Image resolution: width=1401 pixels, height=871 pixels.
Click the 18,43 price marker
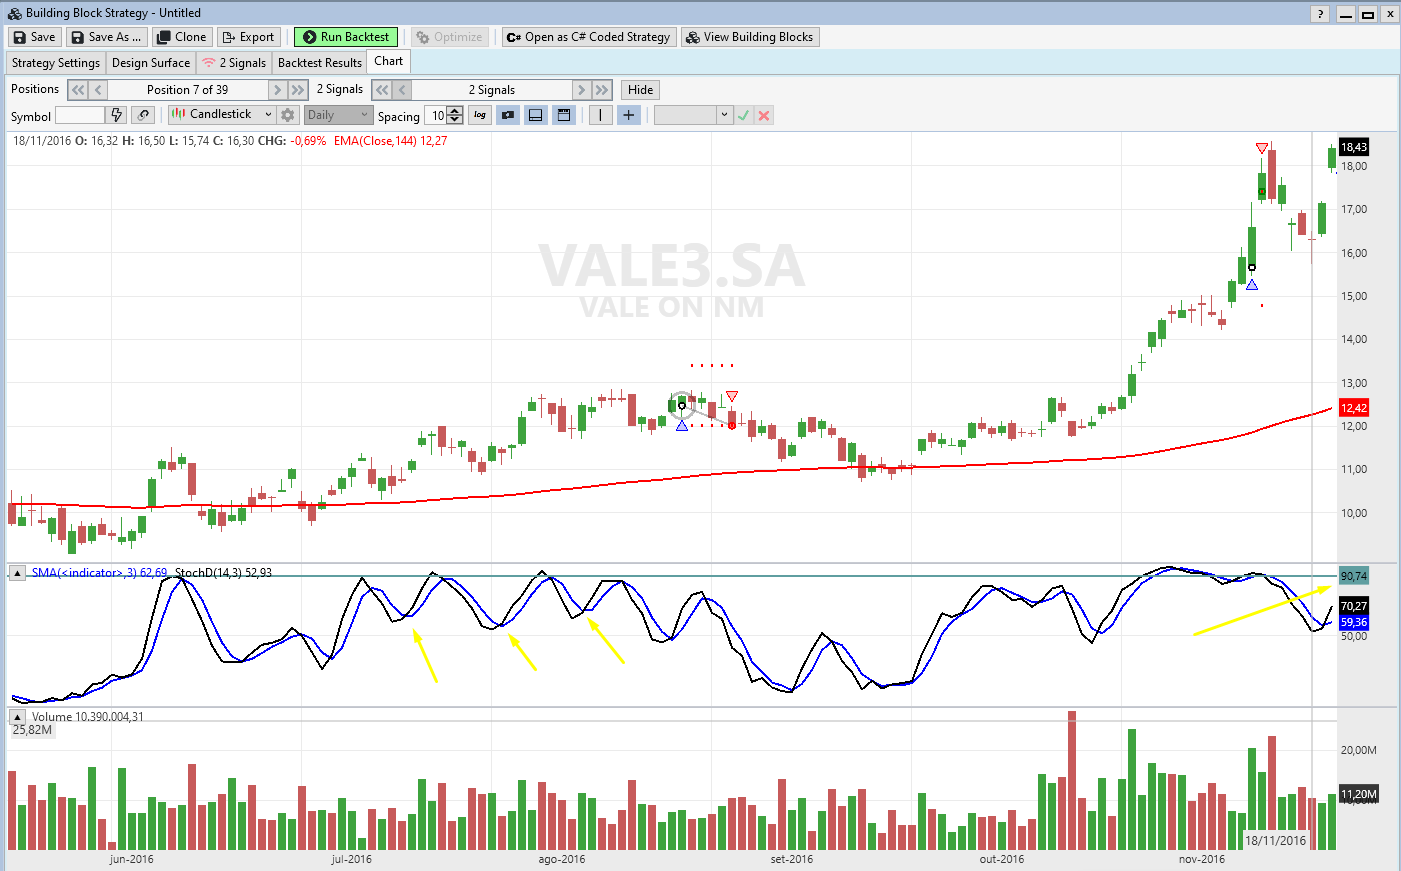click(1354, 147)
